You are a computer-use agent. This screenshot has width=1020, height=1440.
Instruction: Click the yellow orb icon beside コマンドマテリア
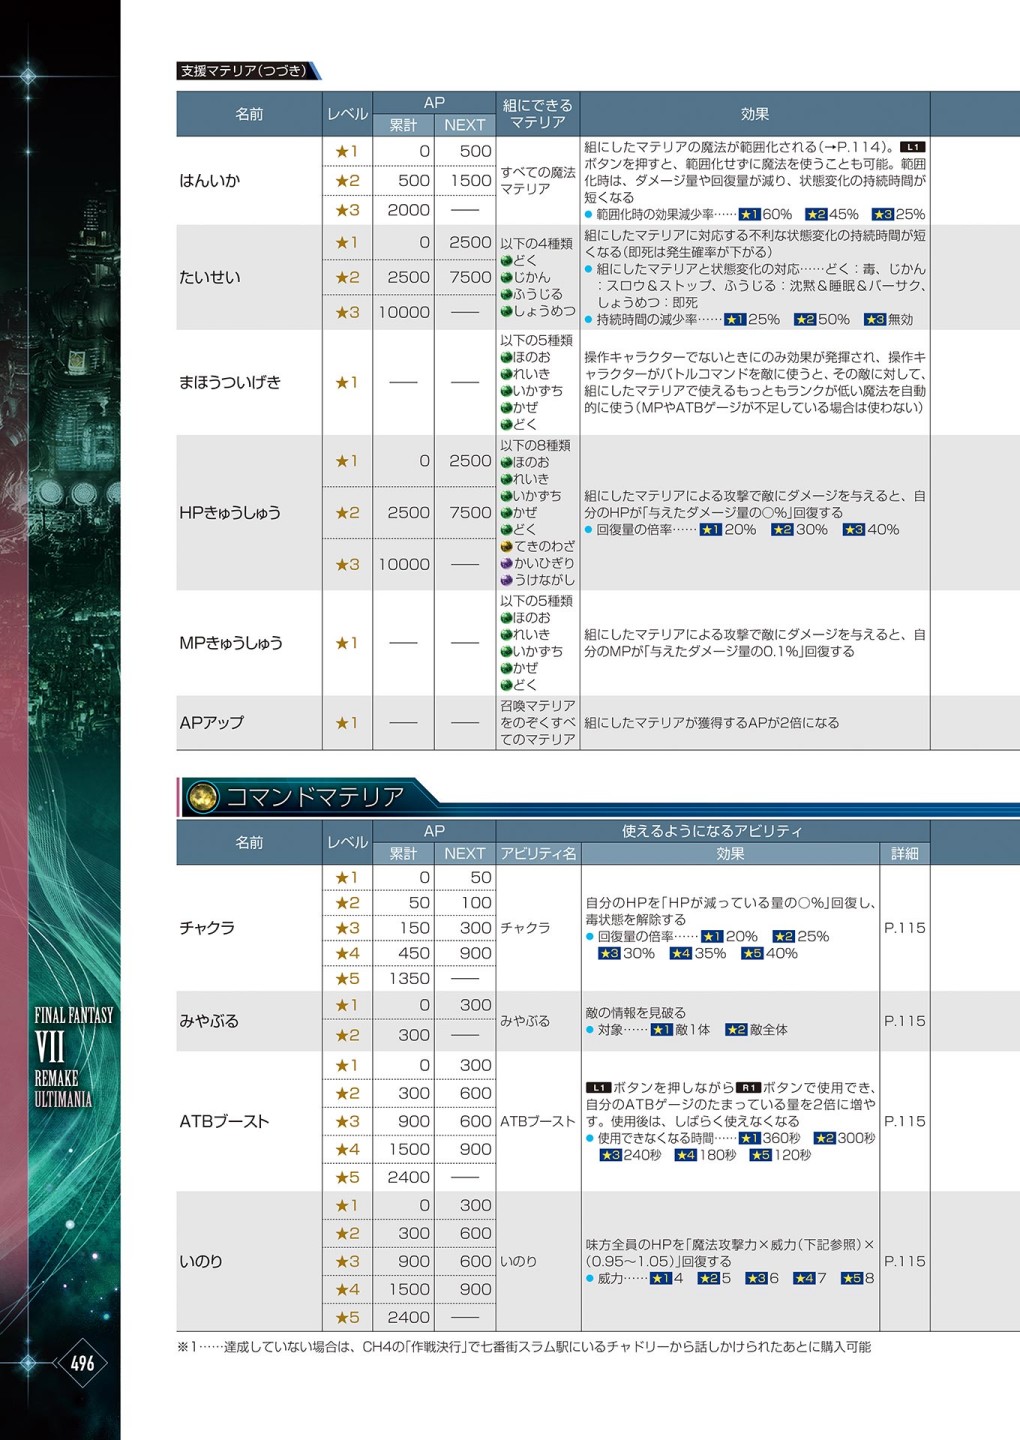[203, 797]
